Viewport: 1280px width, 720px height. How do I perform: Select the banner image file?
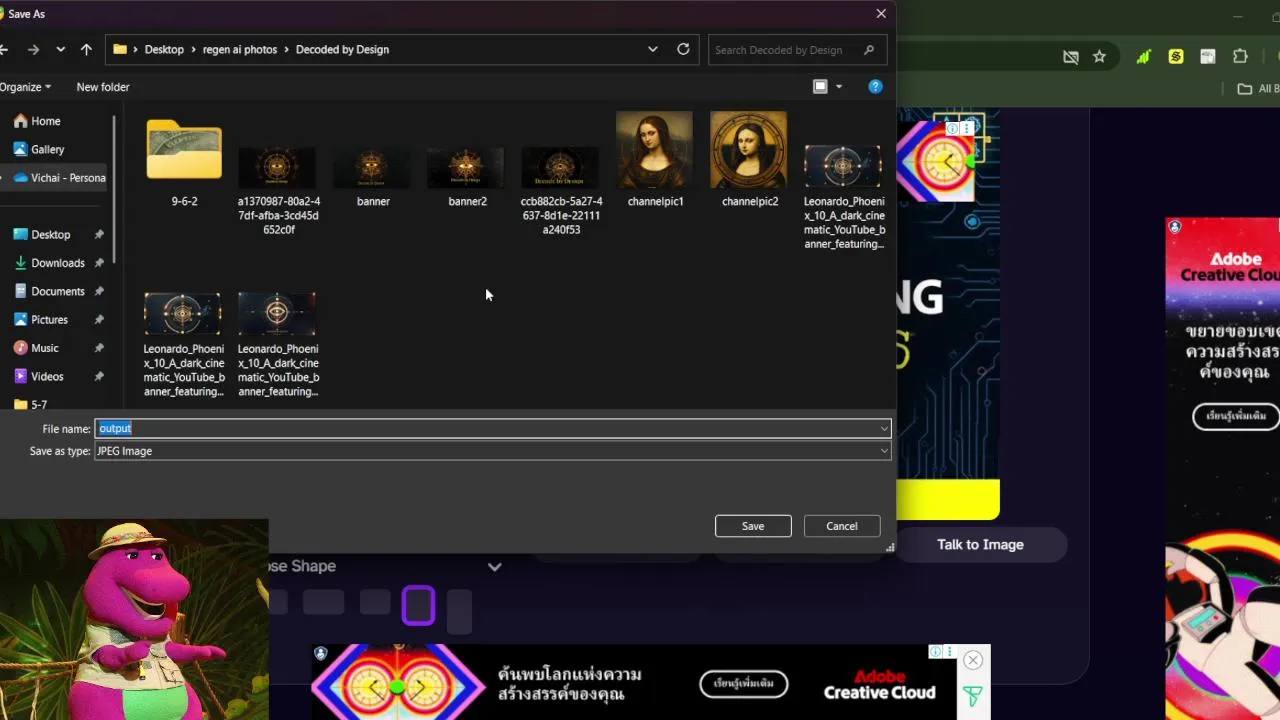373,176
